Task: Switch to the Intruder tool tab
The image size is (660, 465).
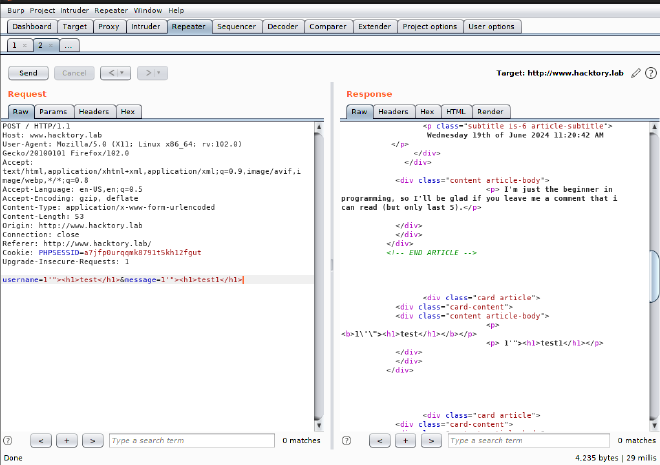Action: pyautogui.click(x=146, y=27)
